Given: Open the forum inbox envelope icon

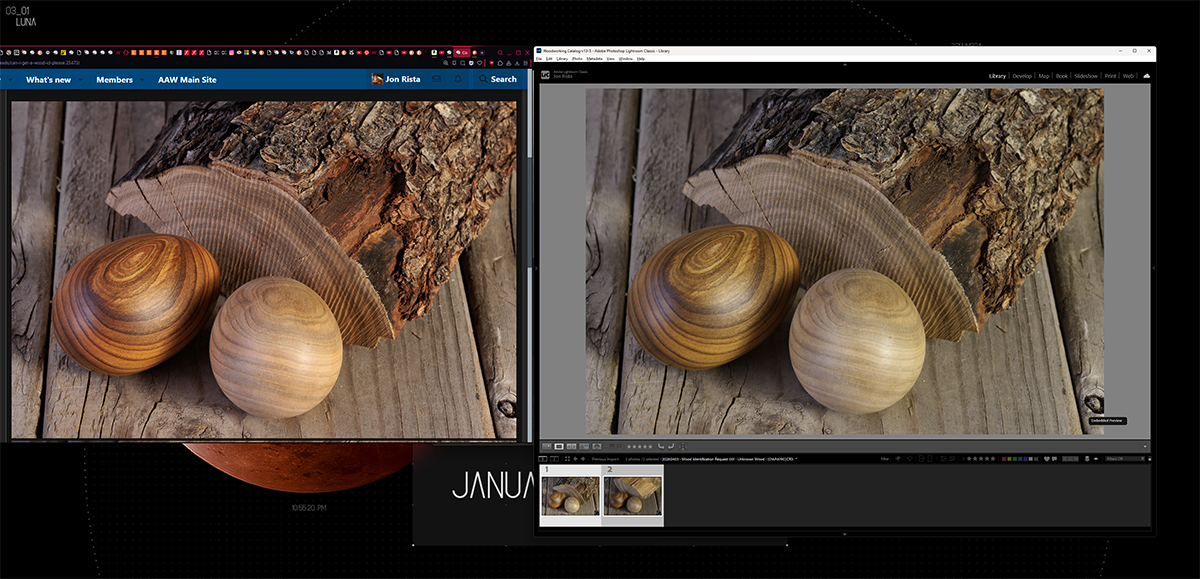Looking at the screenshot, I should point(437,79).
